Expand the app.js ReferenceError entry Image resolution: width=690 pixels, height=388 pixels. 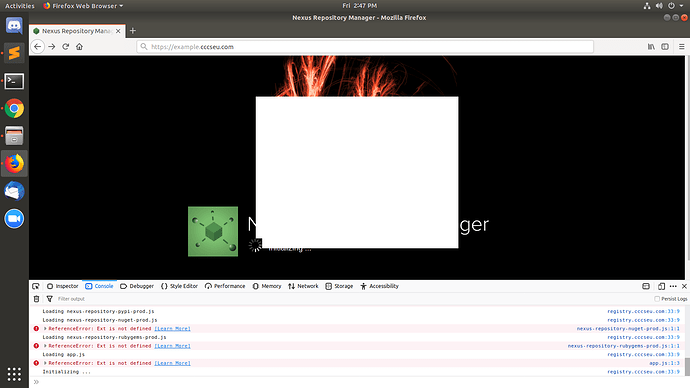tap(45, 363)
